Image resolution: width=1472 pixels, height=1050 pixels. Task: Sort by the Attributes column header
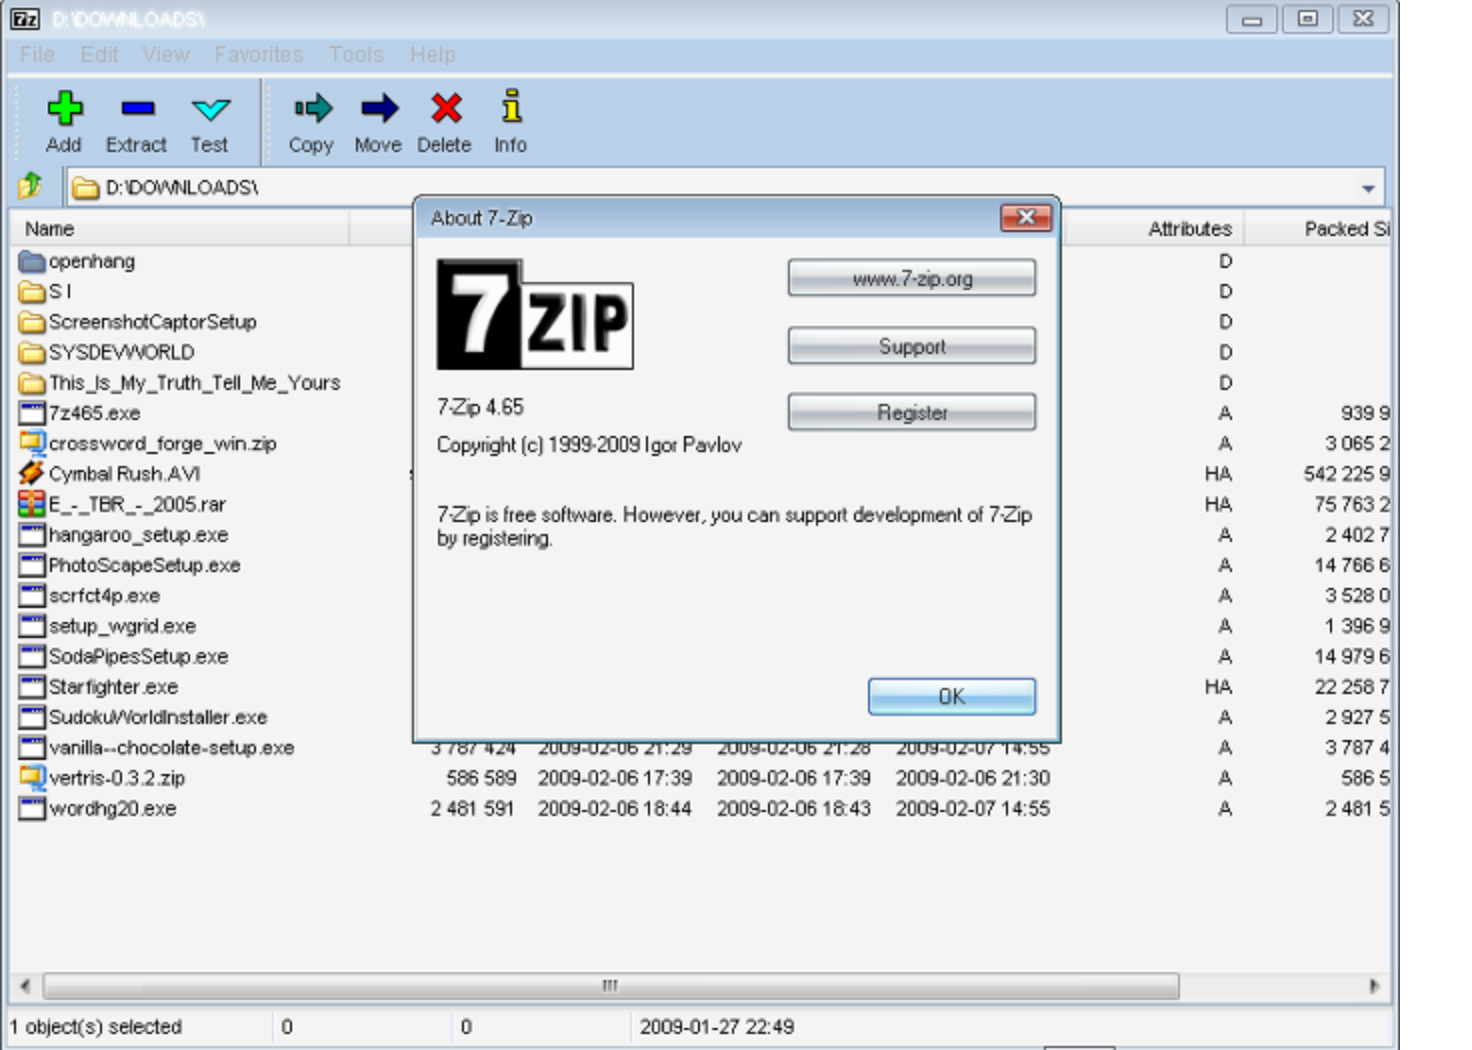[x=1154, y=229]
